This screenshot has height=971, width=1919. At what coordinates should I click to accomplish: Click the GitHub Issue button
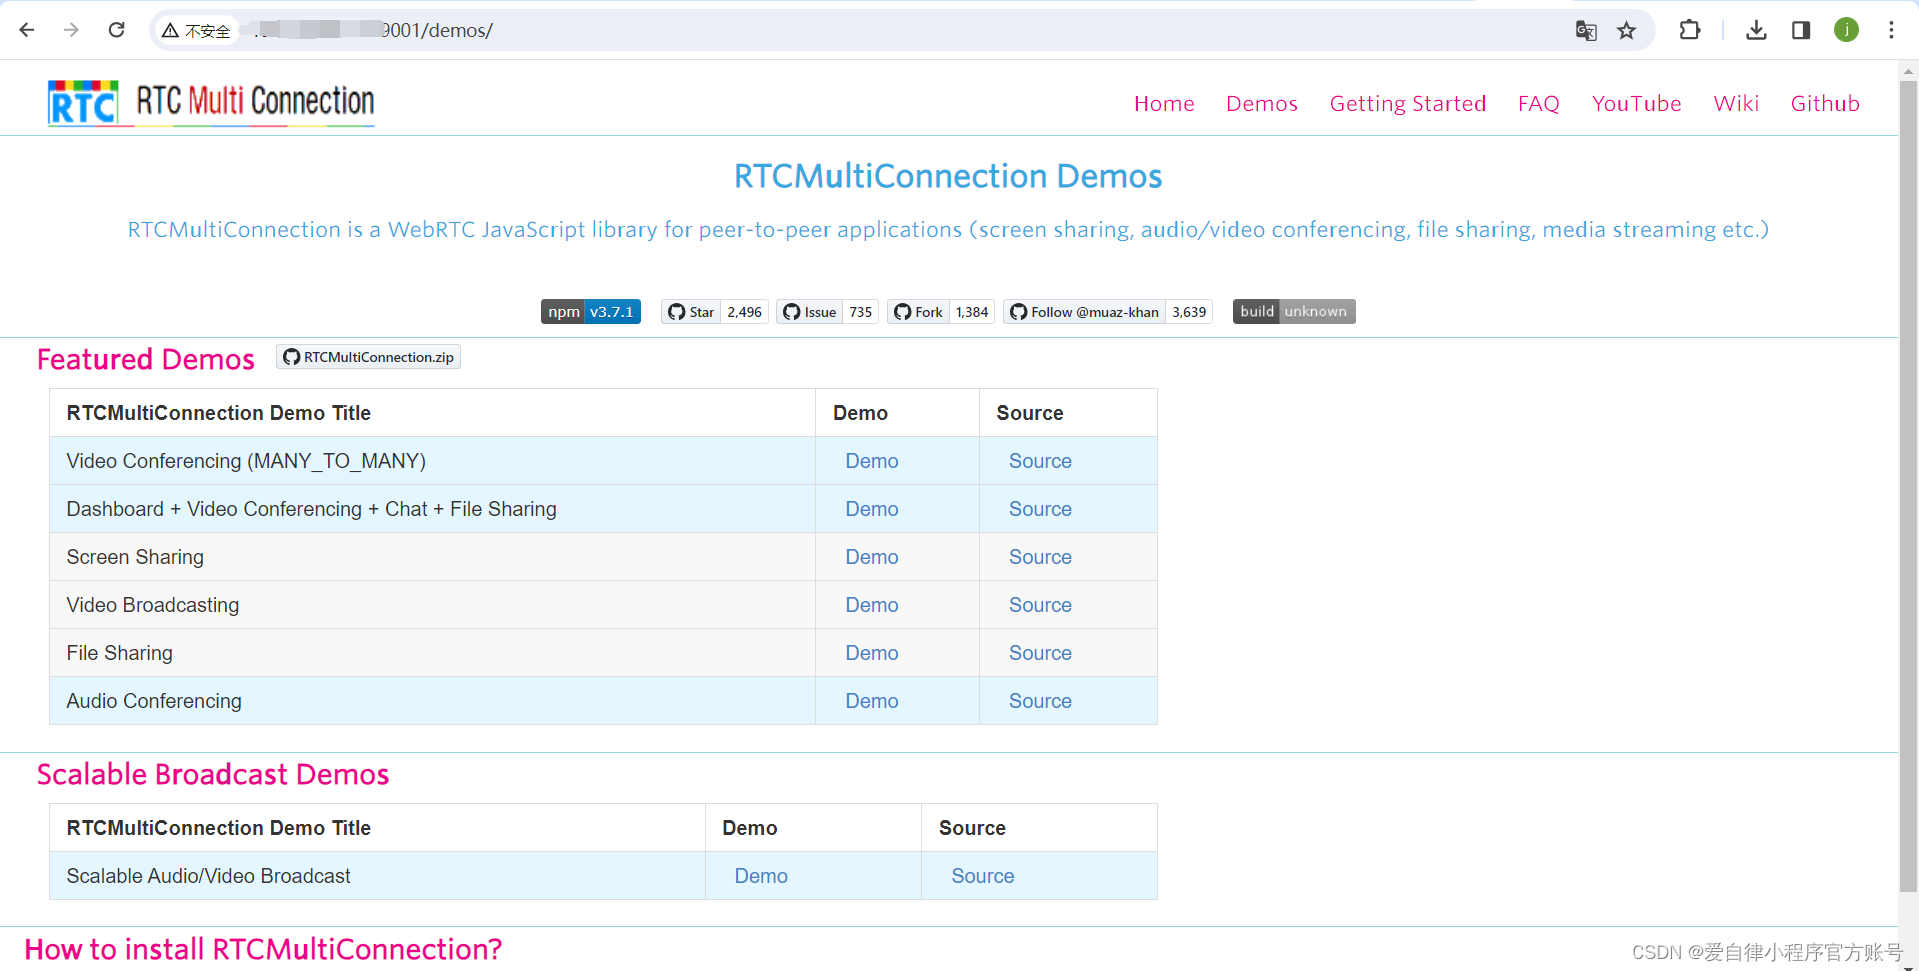pos(810,312)
